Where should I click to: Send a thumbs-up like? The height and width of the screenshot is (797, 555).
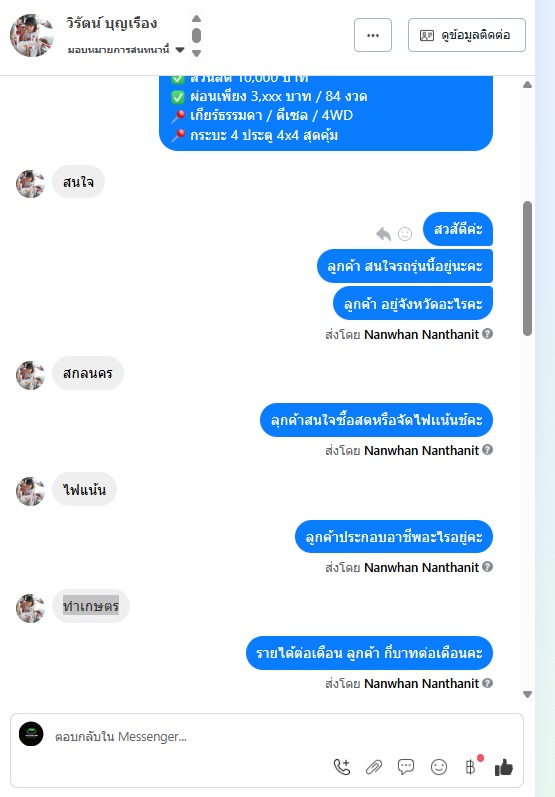pyautogui.click(x=504, y=767)
